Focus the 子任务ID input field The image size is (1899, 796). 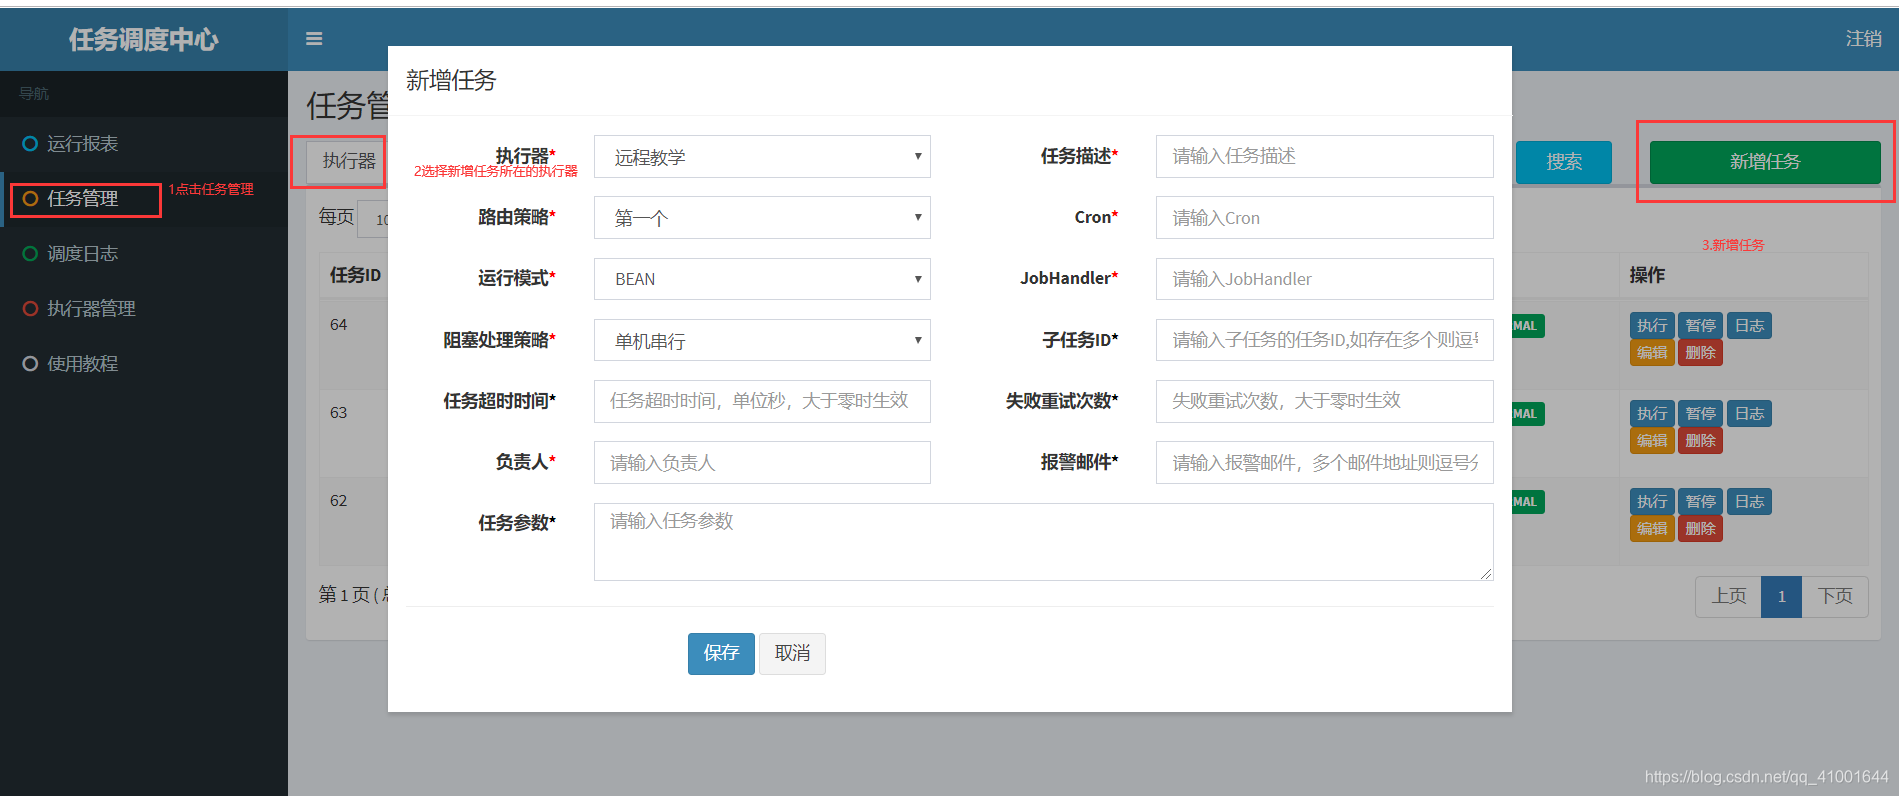coord(1324,341)
